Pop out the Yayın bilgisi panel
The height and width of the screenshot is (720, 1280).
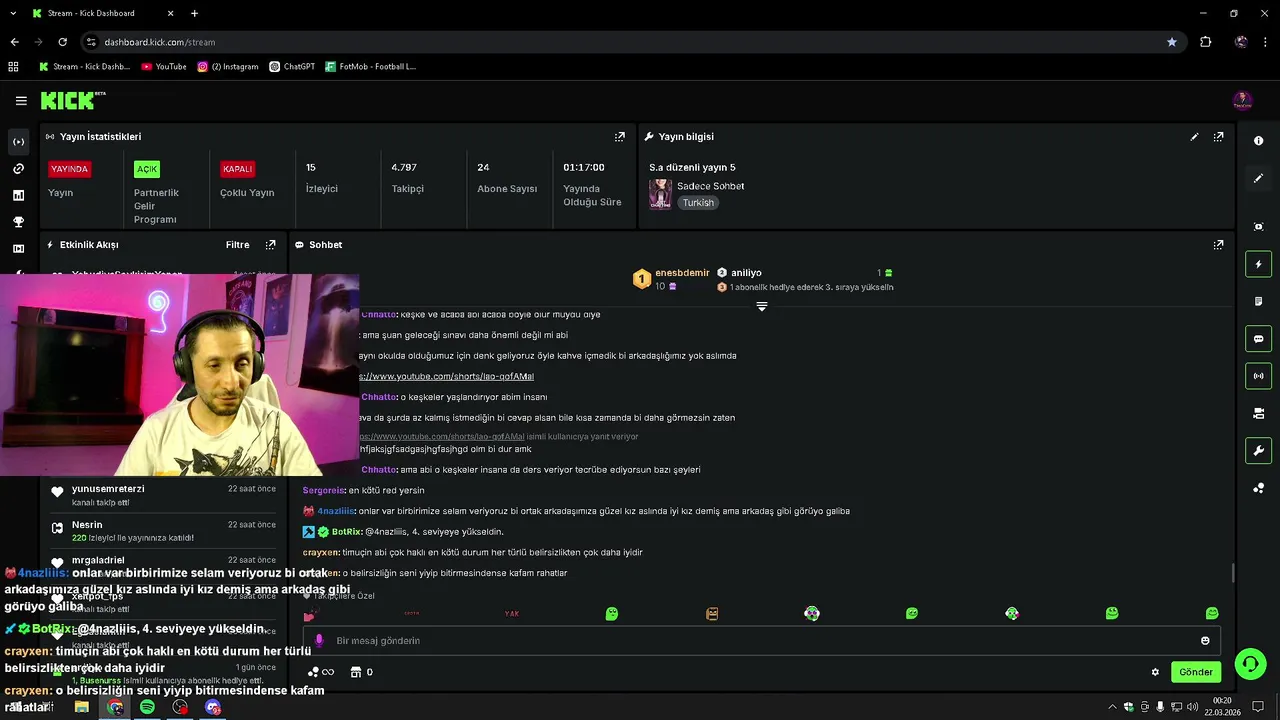coord(1218,137)
